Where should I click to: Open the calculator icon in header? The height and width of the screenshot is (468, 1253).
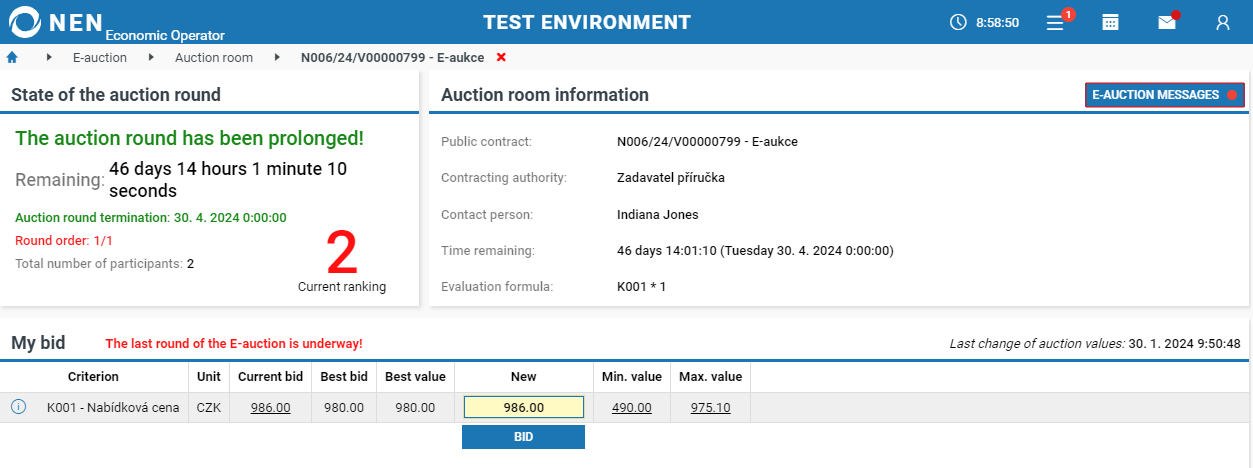[1110, 22]
